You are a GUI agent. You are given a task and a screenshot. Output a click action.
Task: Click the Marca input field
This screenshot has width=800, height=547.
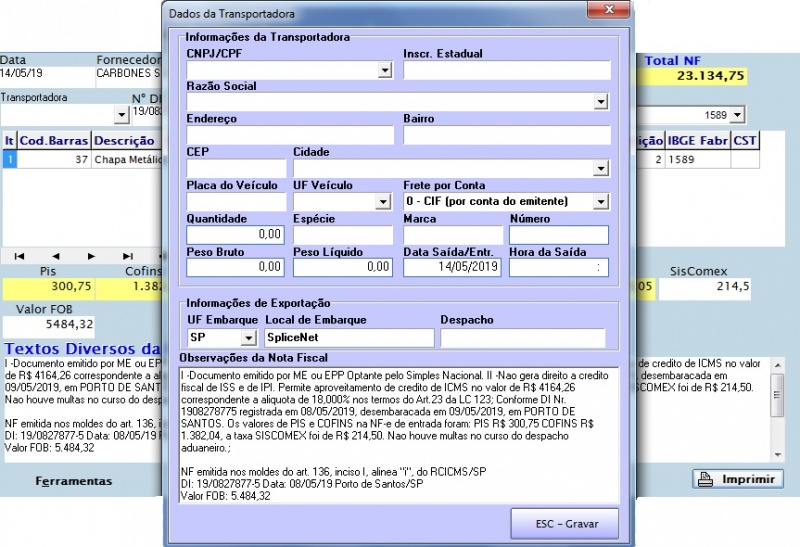[x=453, y=235]
